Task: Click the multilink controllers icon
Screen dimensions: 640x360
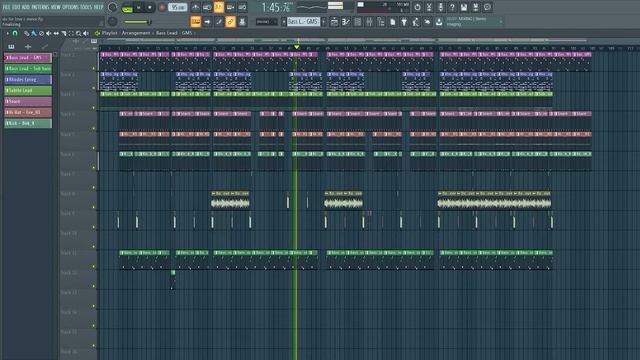Action: pyautogui.click(x=242, y=22)
